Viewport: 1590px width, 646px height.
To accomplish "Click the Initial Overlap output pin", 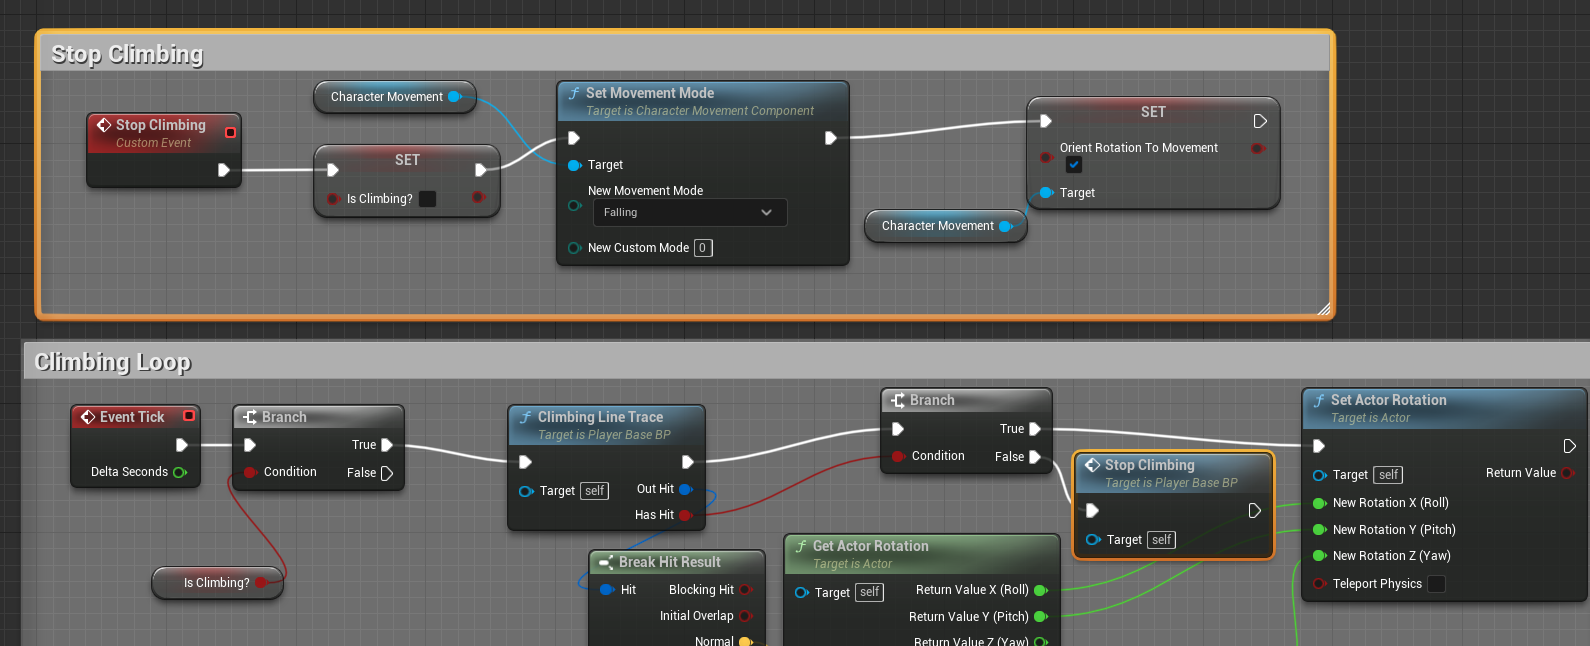I will tap(745, 616).
